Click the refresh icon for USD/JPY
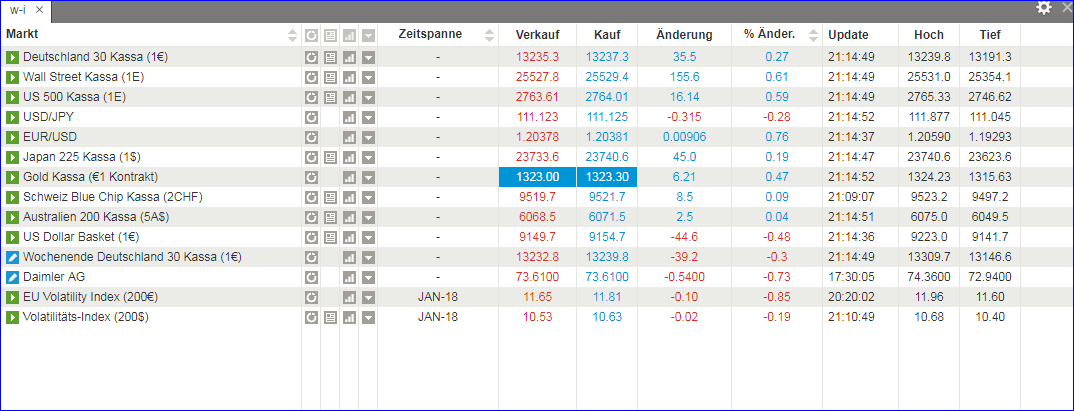This screenshot has width=1074, height=411. coord(311,117)
